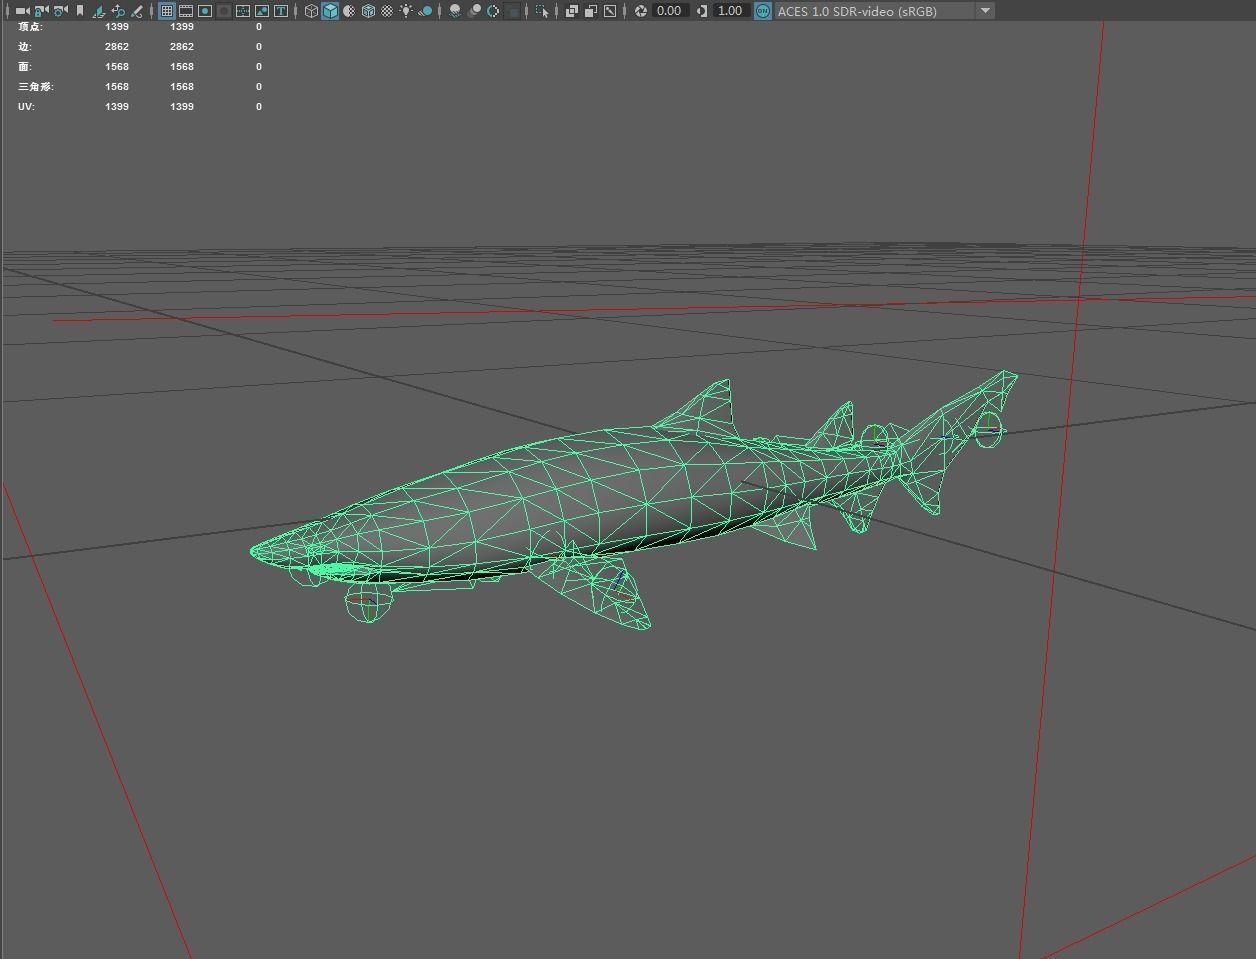The width and height of the screenshot is (1256, 959).
Task: Toggle the Lock Camera icon
Action: click(41, 11)
